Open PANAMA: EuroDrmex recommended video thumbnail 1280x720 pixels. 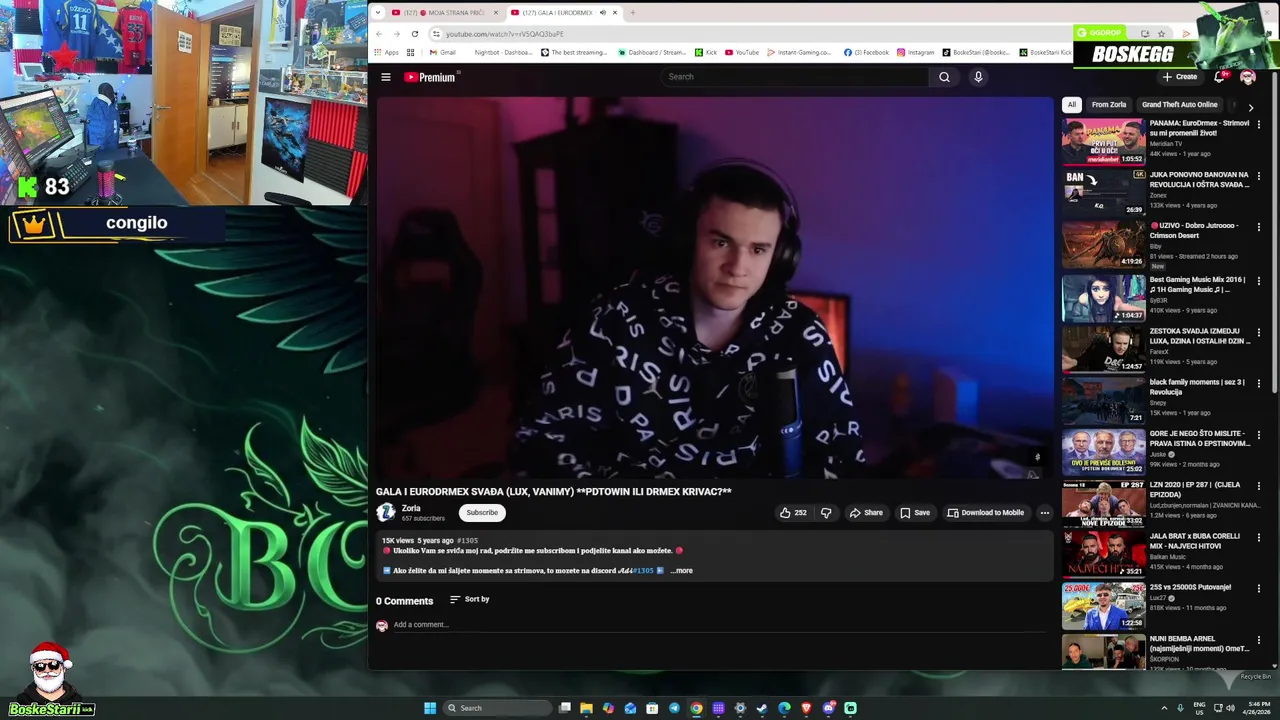click(x=1103, y=142)
